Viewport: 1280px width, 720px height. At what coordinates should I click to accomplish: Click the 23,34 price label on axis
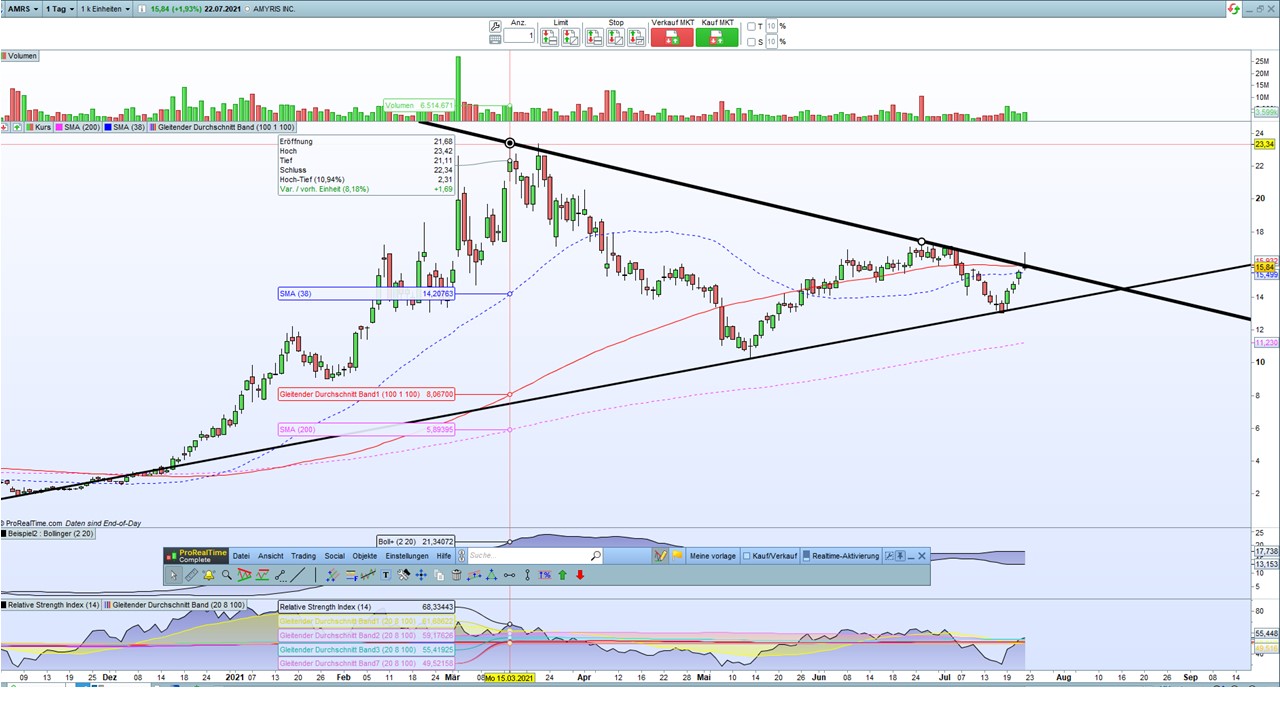click(x=1264, y=144)
